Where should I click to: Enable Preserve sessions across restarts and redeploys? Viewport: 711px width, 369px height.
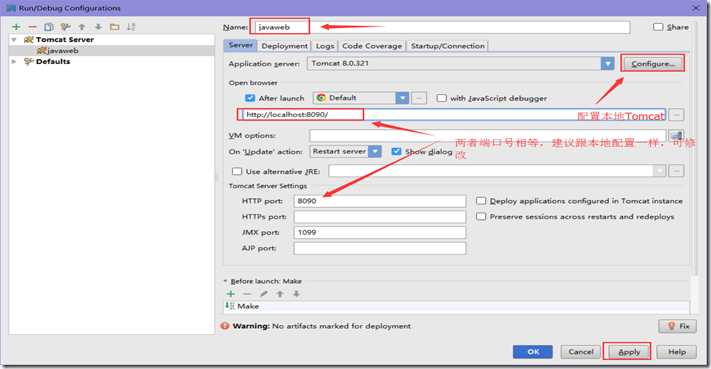(x=481, y=216)
